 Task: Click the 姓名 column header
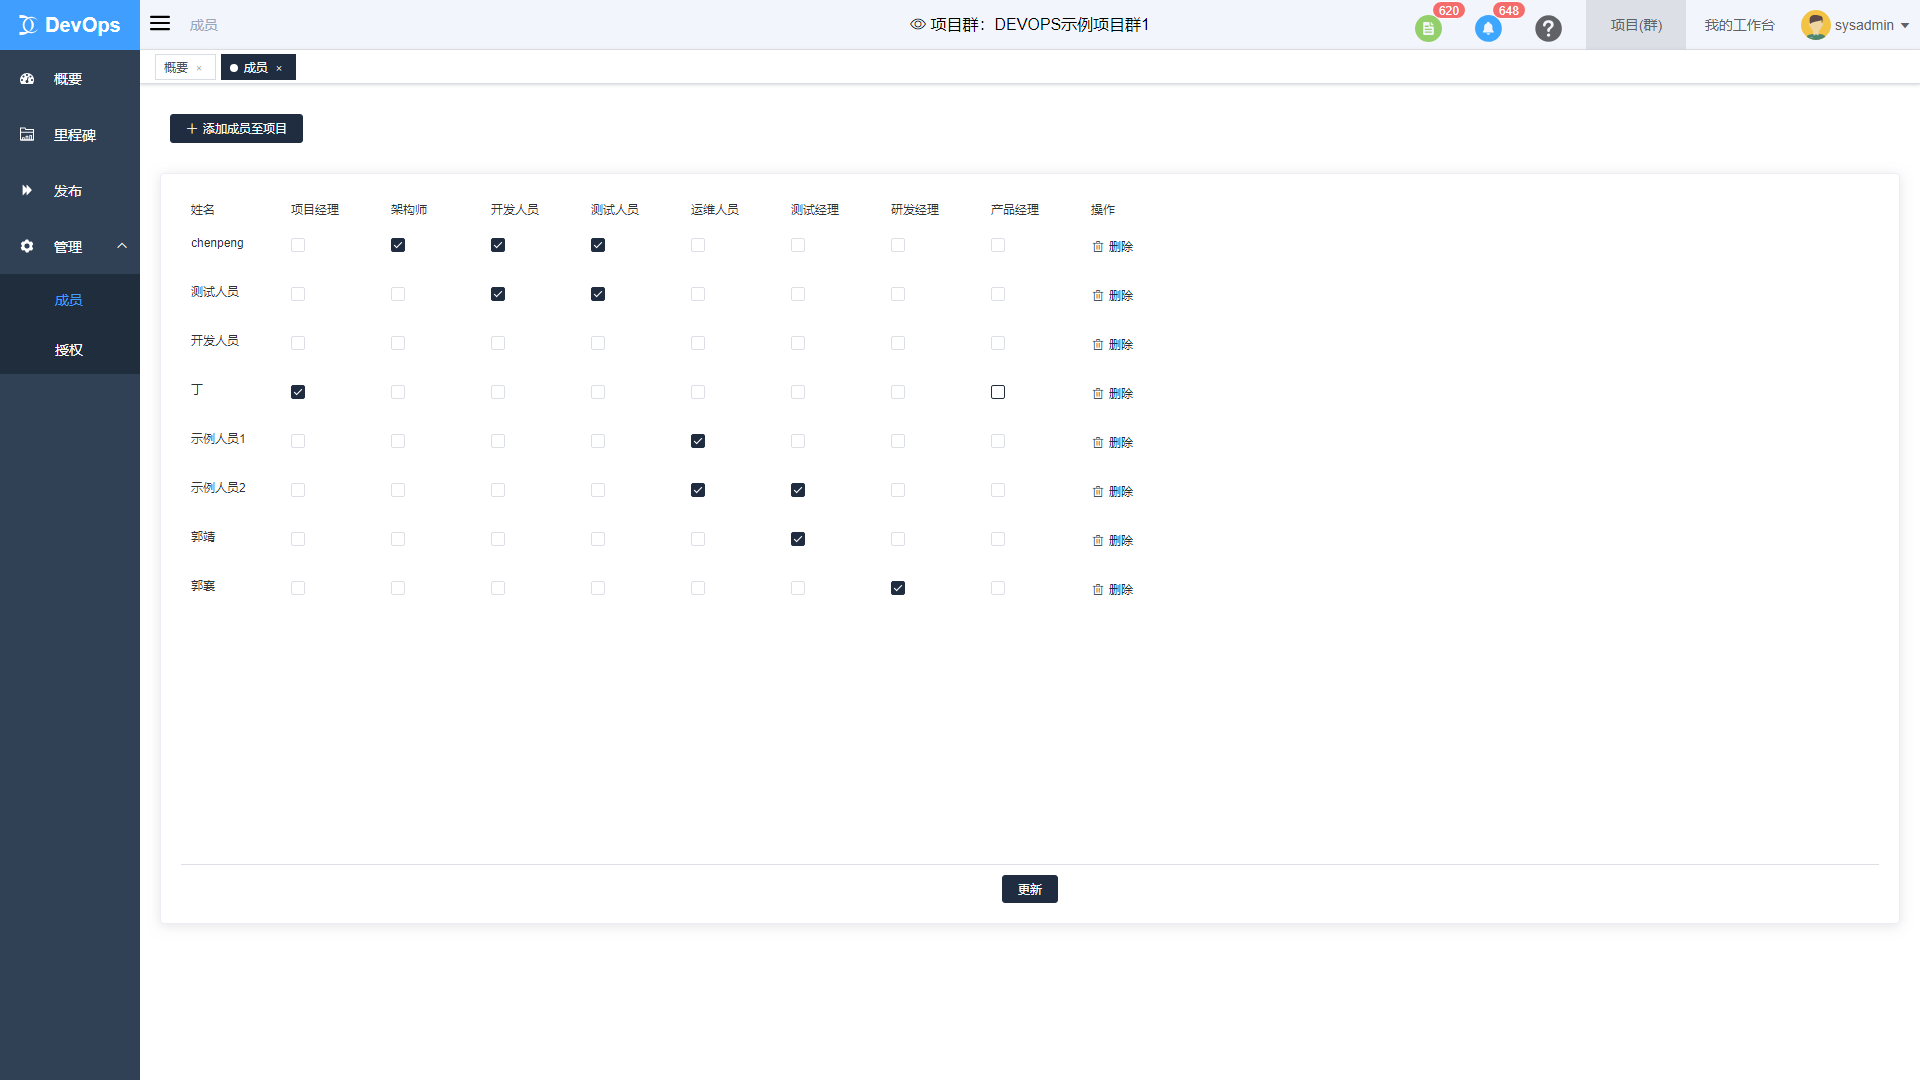click(x=203, y=210)
